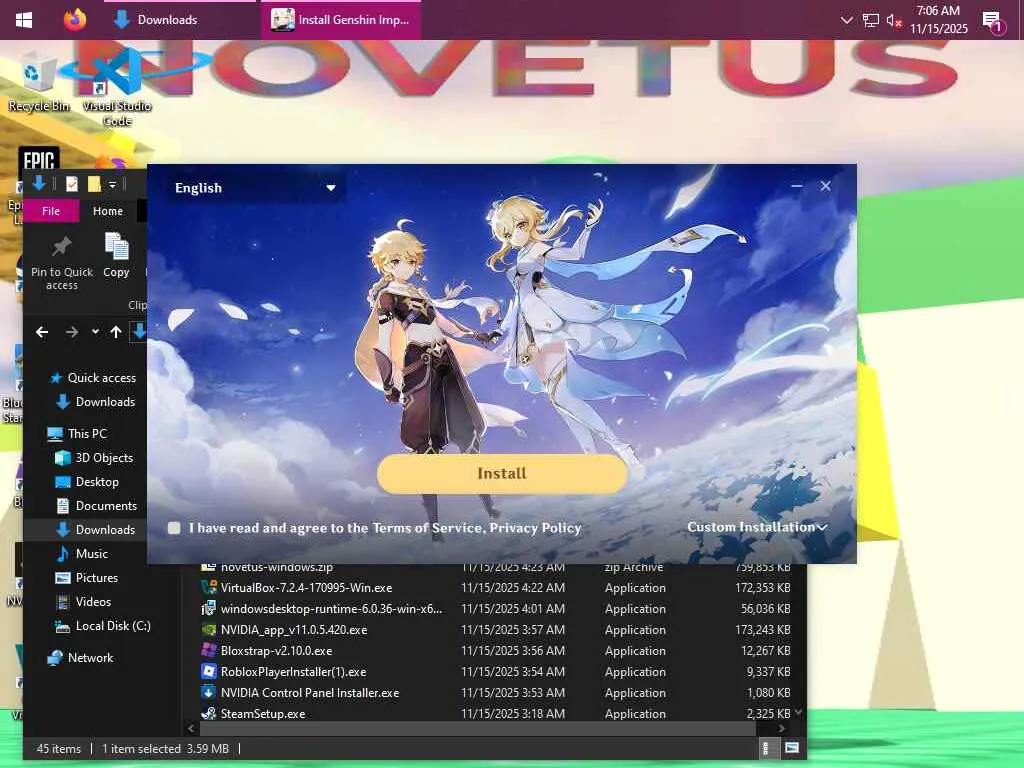Click New folder icon in quick toolbar
Image resolution: width=1024 pixels, height=768 pixels.
95,185
